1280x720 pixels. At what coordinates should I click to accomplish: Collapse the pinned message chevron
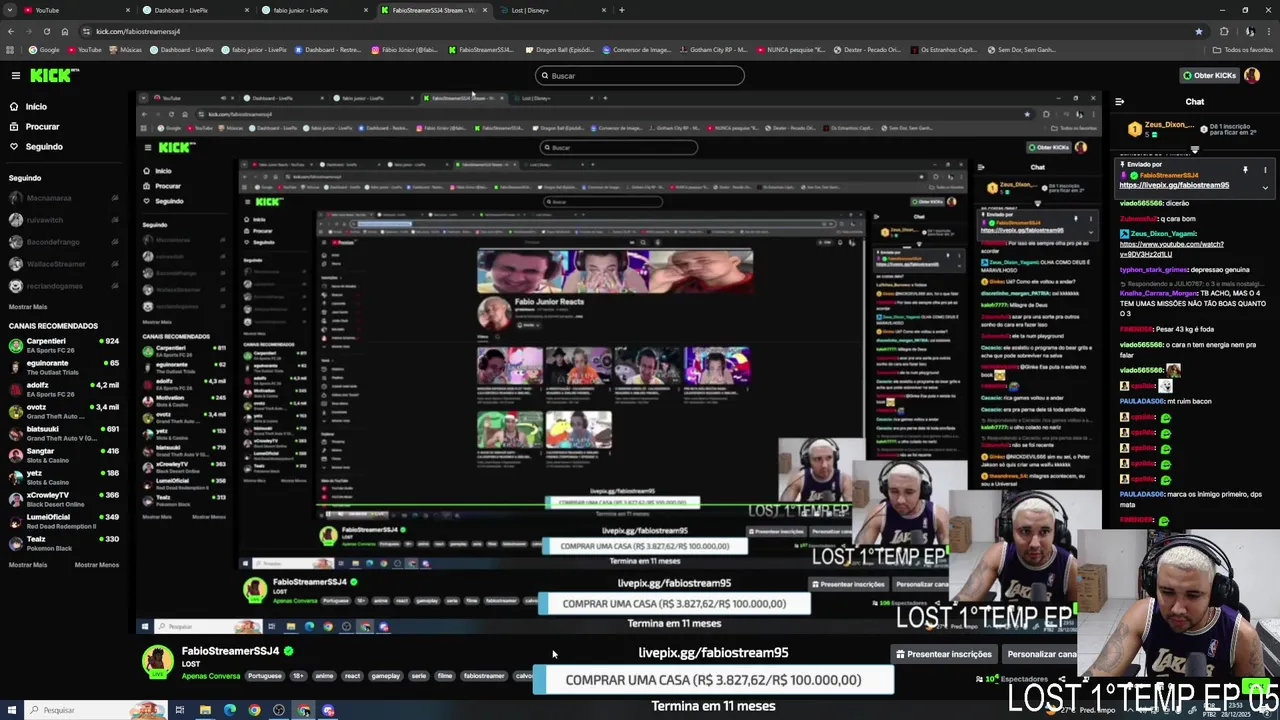pos(1265,187)
